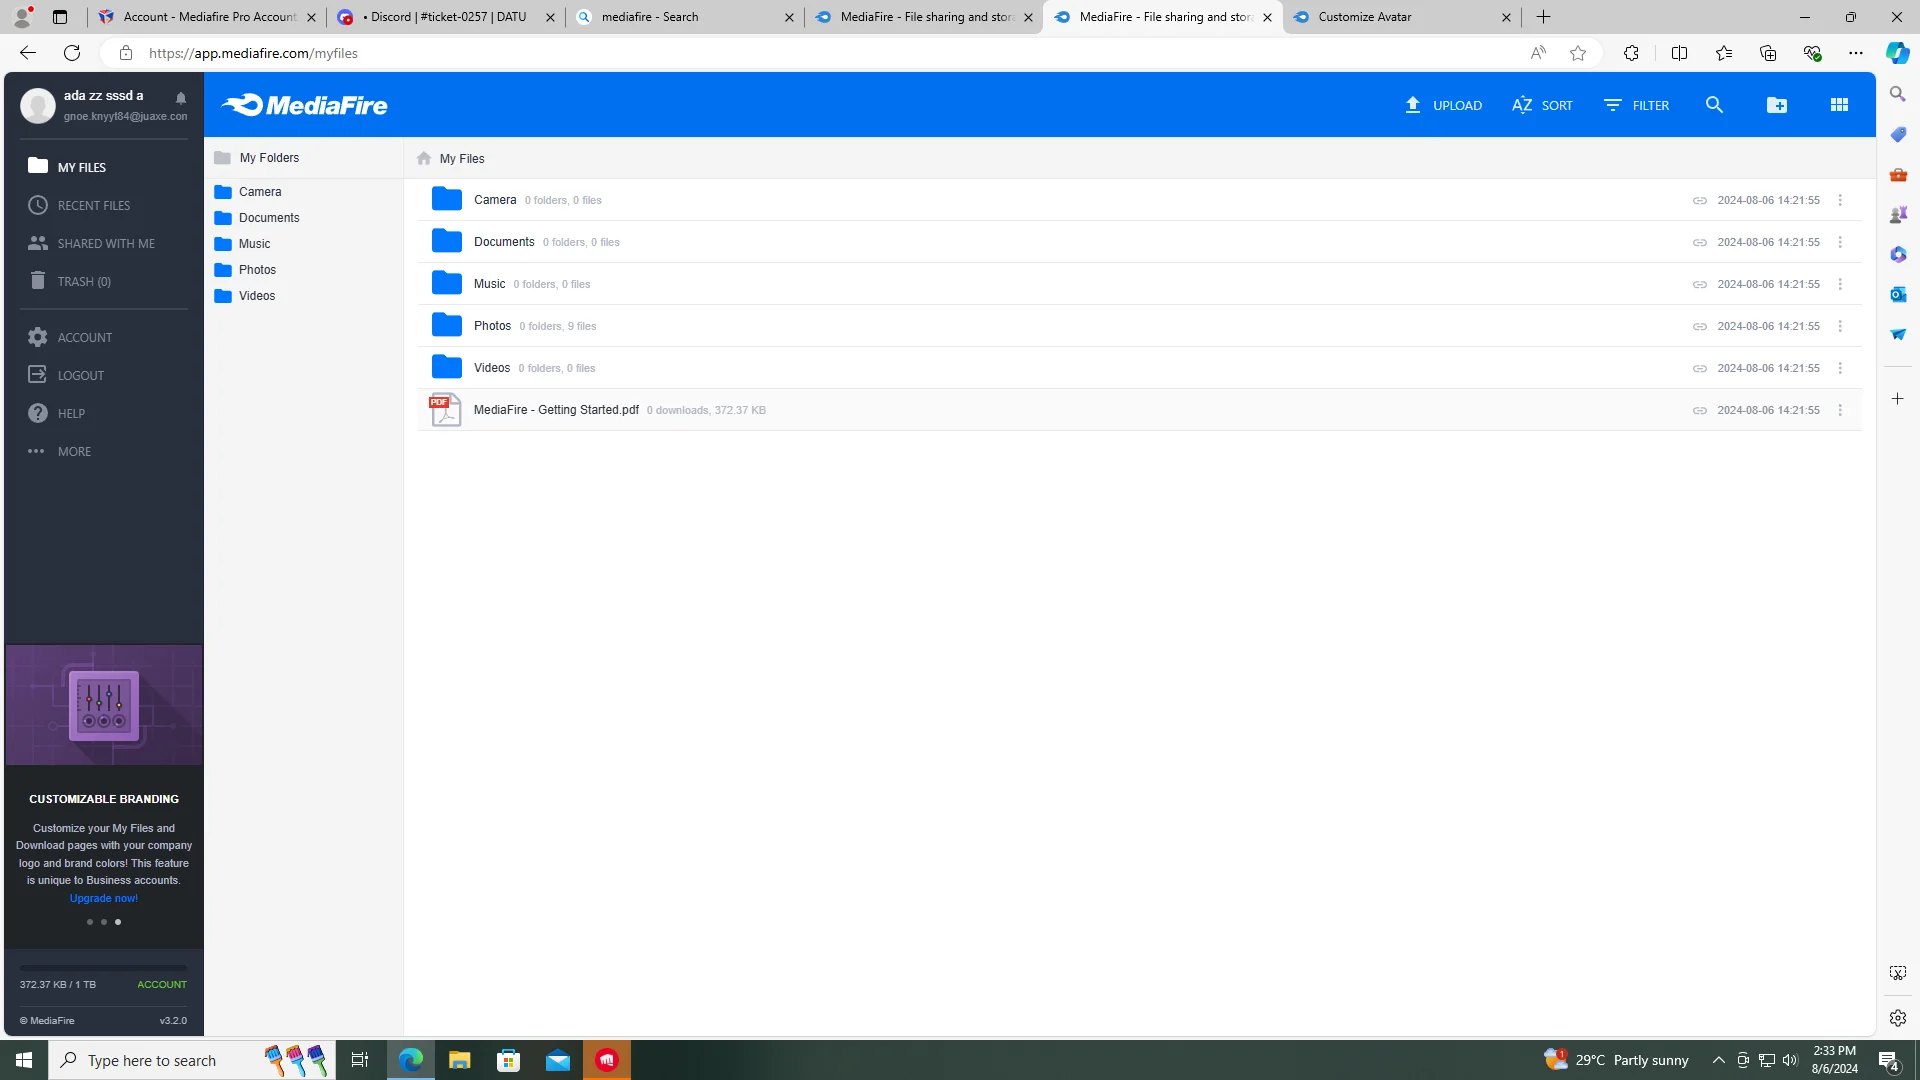
Task: Open options menu for Music folder
Action: 1840,284
